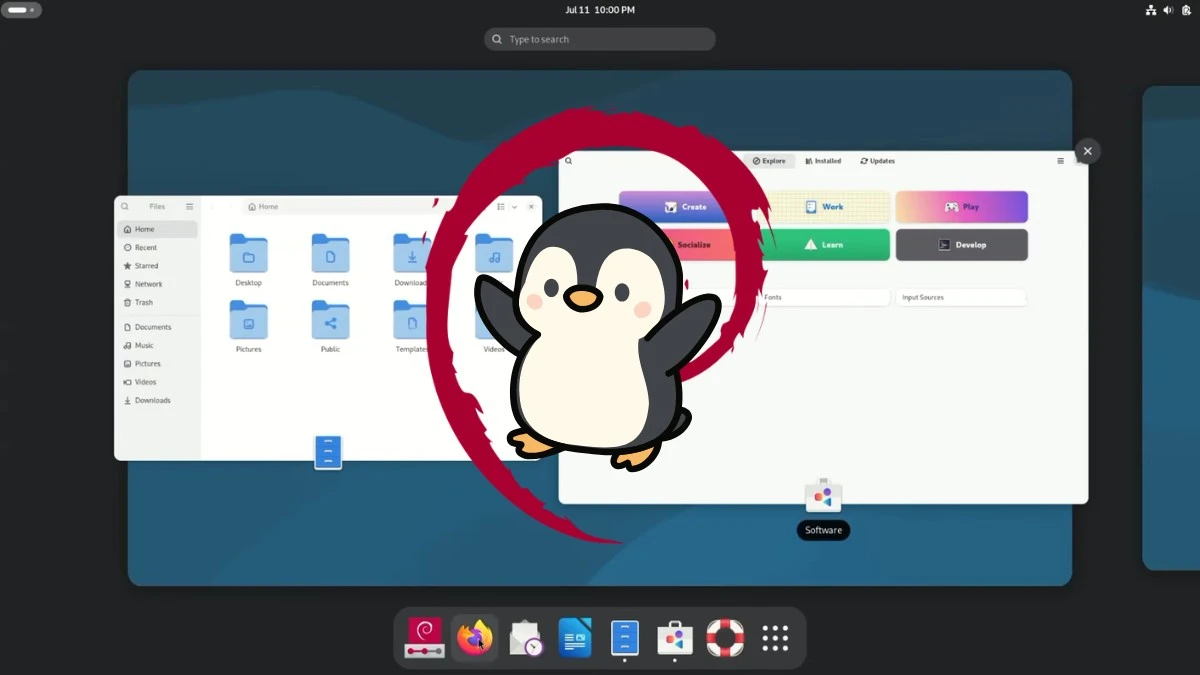
Task: Open the Socialize category in Software
Action: [x=685, y=245]
